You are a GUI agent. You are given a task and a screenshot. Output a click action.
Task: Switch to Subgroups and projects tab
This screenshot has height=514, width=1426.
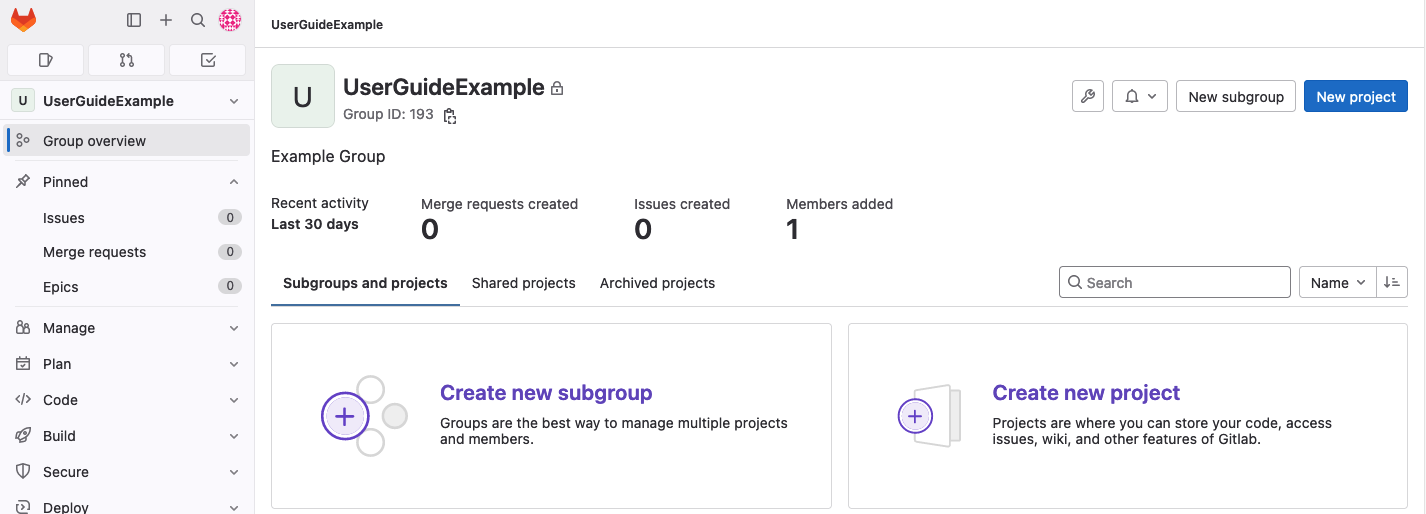tap(365, 283)
